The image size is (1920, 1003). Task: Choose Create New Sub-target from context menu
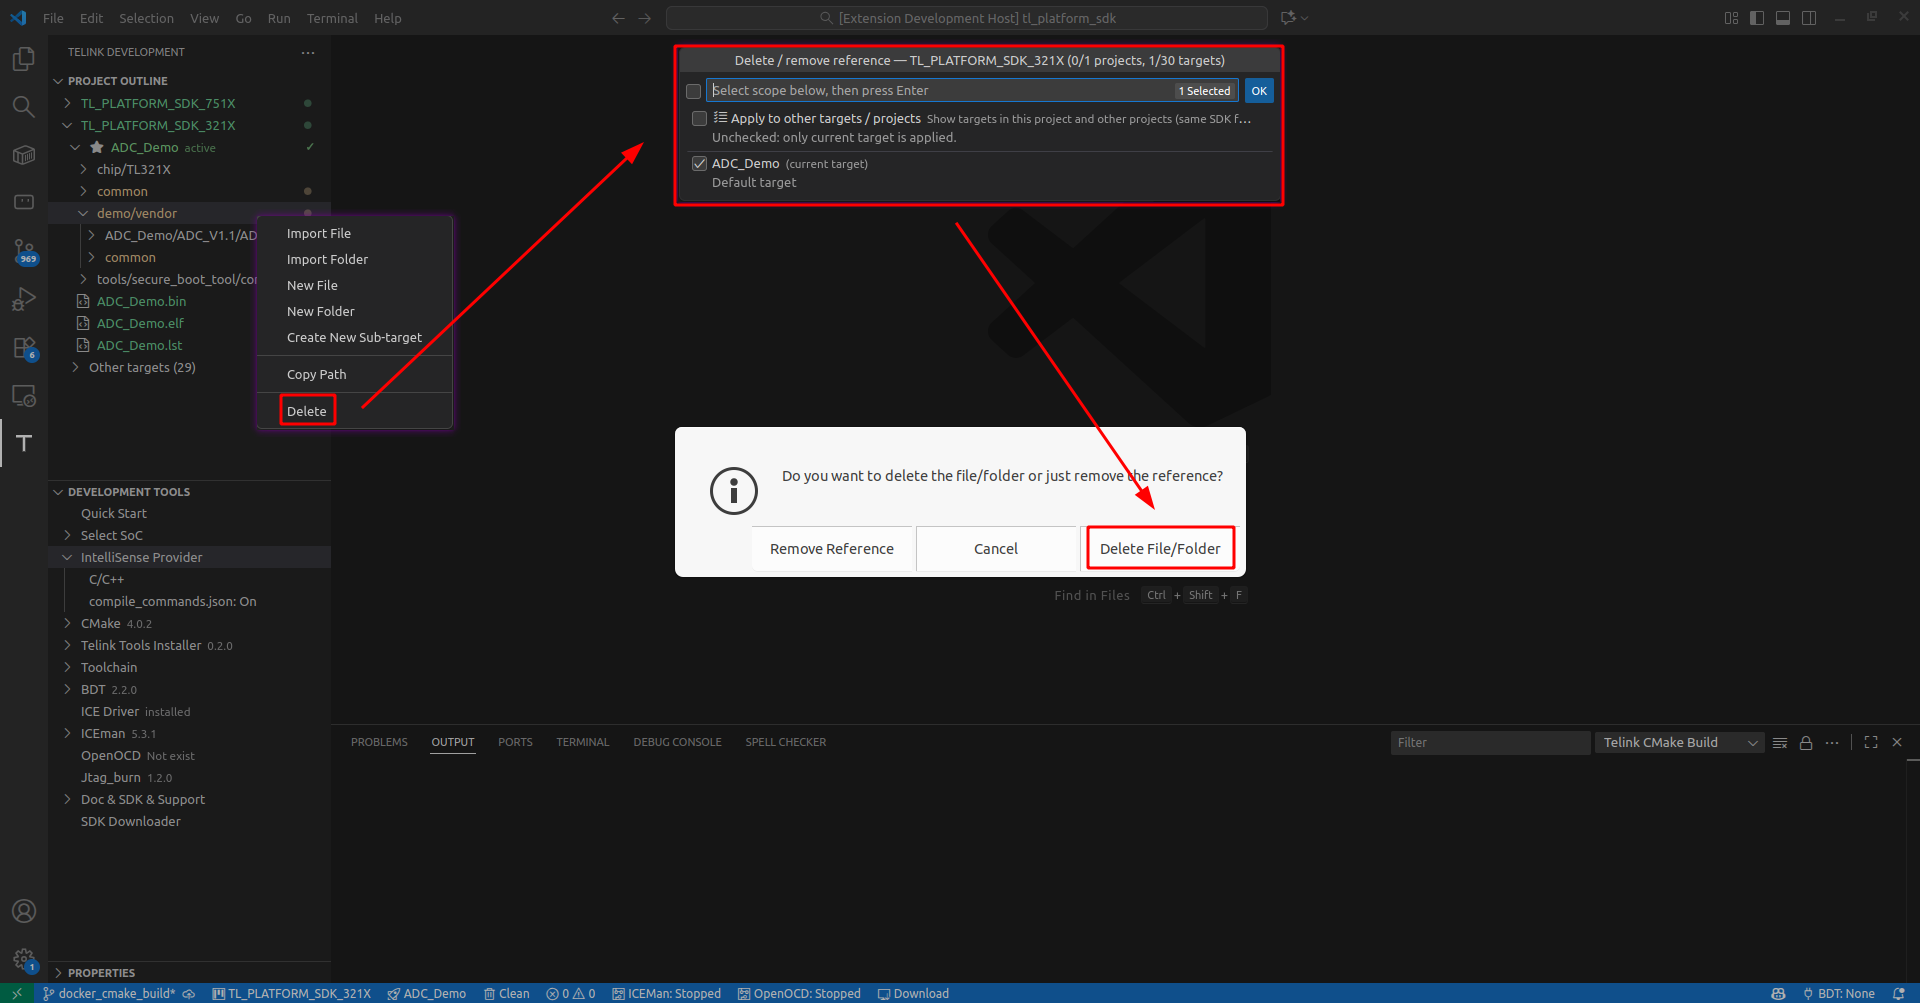tap(354, 337)
